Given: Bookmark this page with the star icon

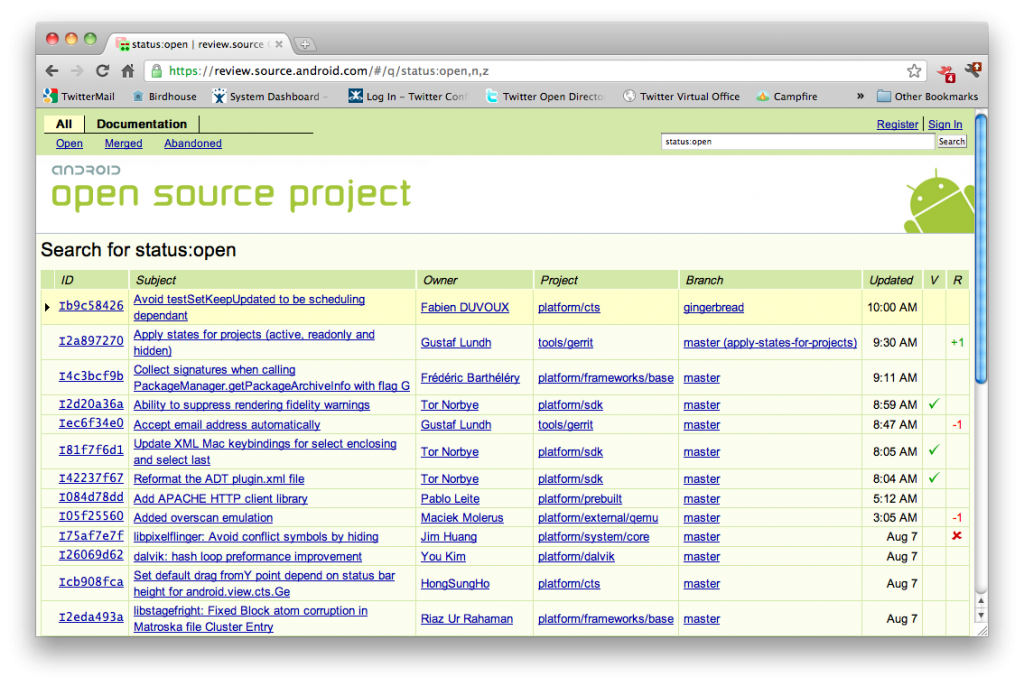Looking at the screenshot, I should tap(913, 71).
